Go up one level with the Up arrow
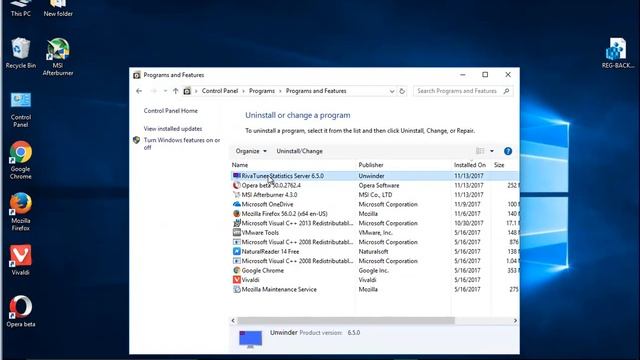The image size is (640, 360). click(x=176, y=91)
